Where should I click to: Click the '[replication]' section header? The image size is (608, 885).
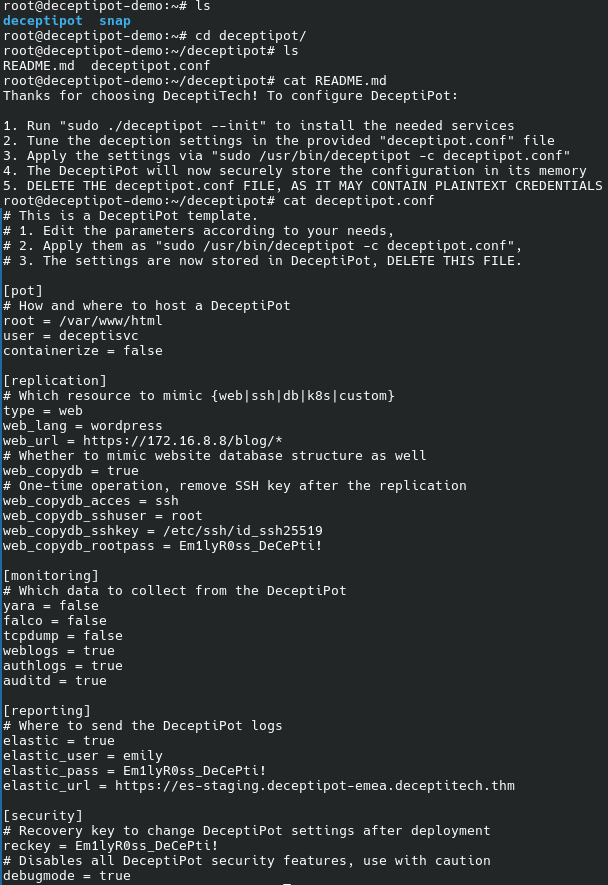pos(55,381)
